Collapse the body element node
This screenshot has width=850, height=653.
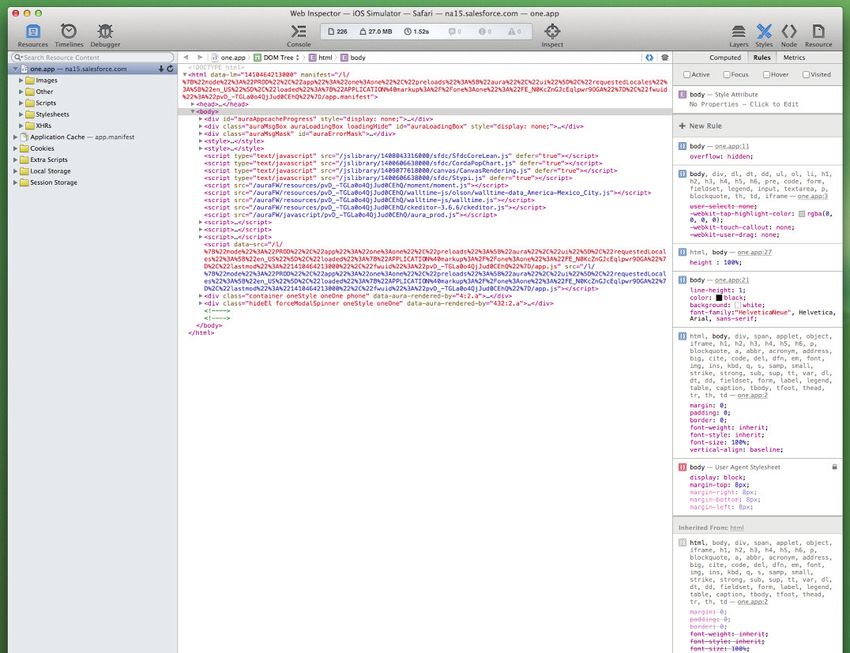pyautogui.click(x=192, y=111)
